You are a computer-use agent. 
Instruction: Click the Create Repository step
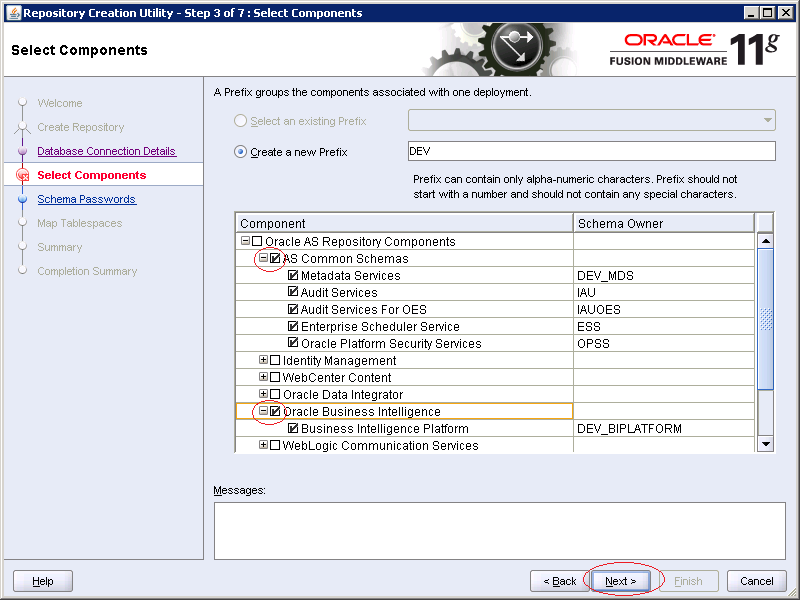[81, 127]
